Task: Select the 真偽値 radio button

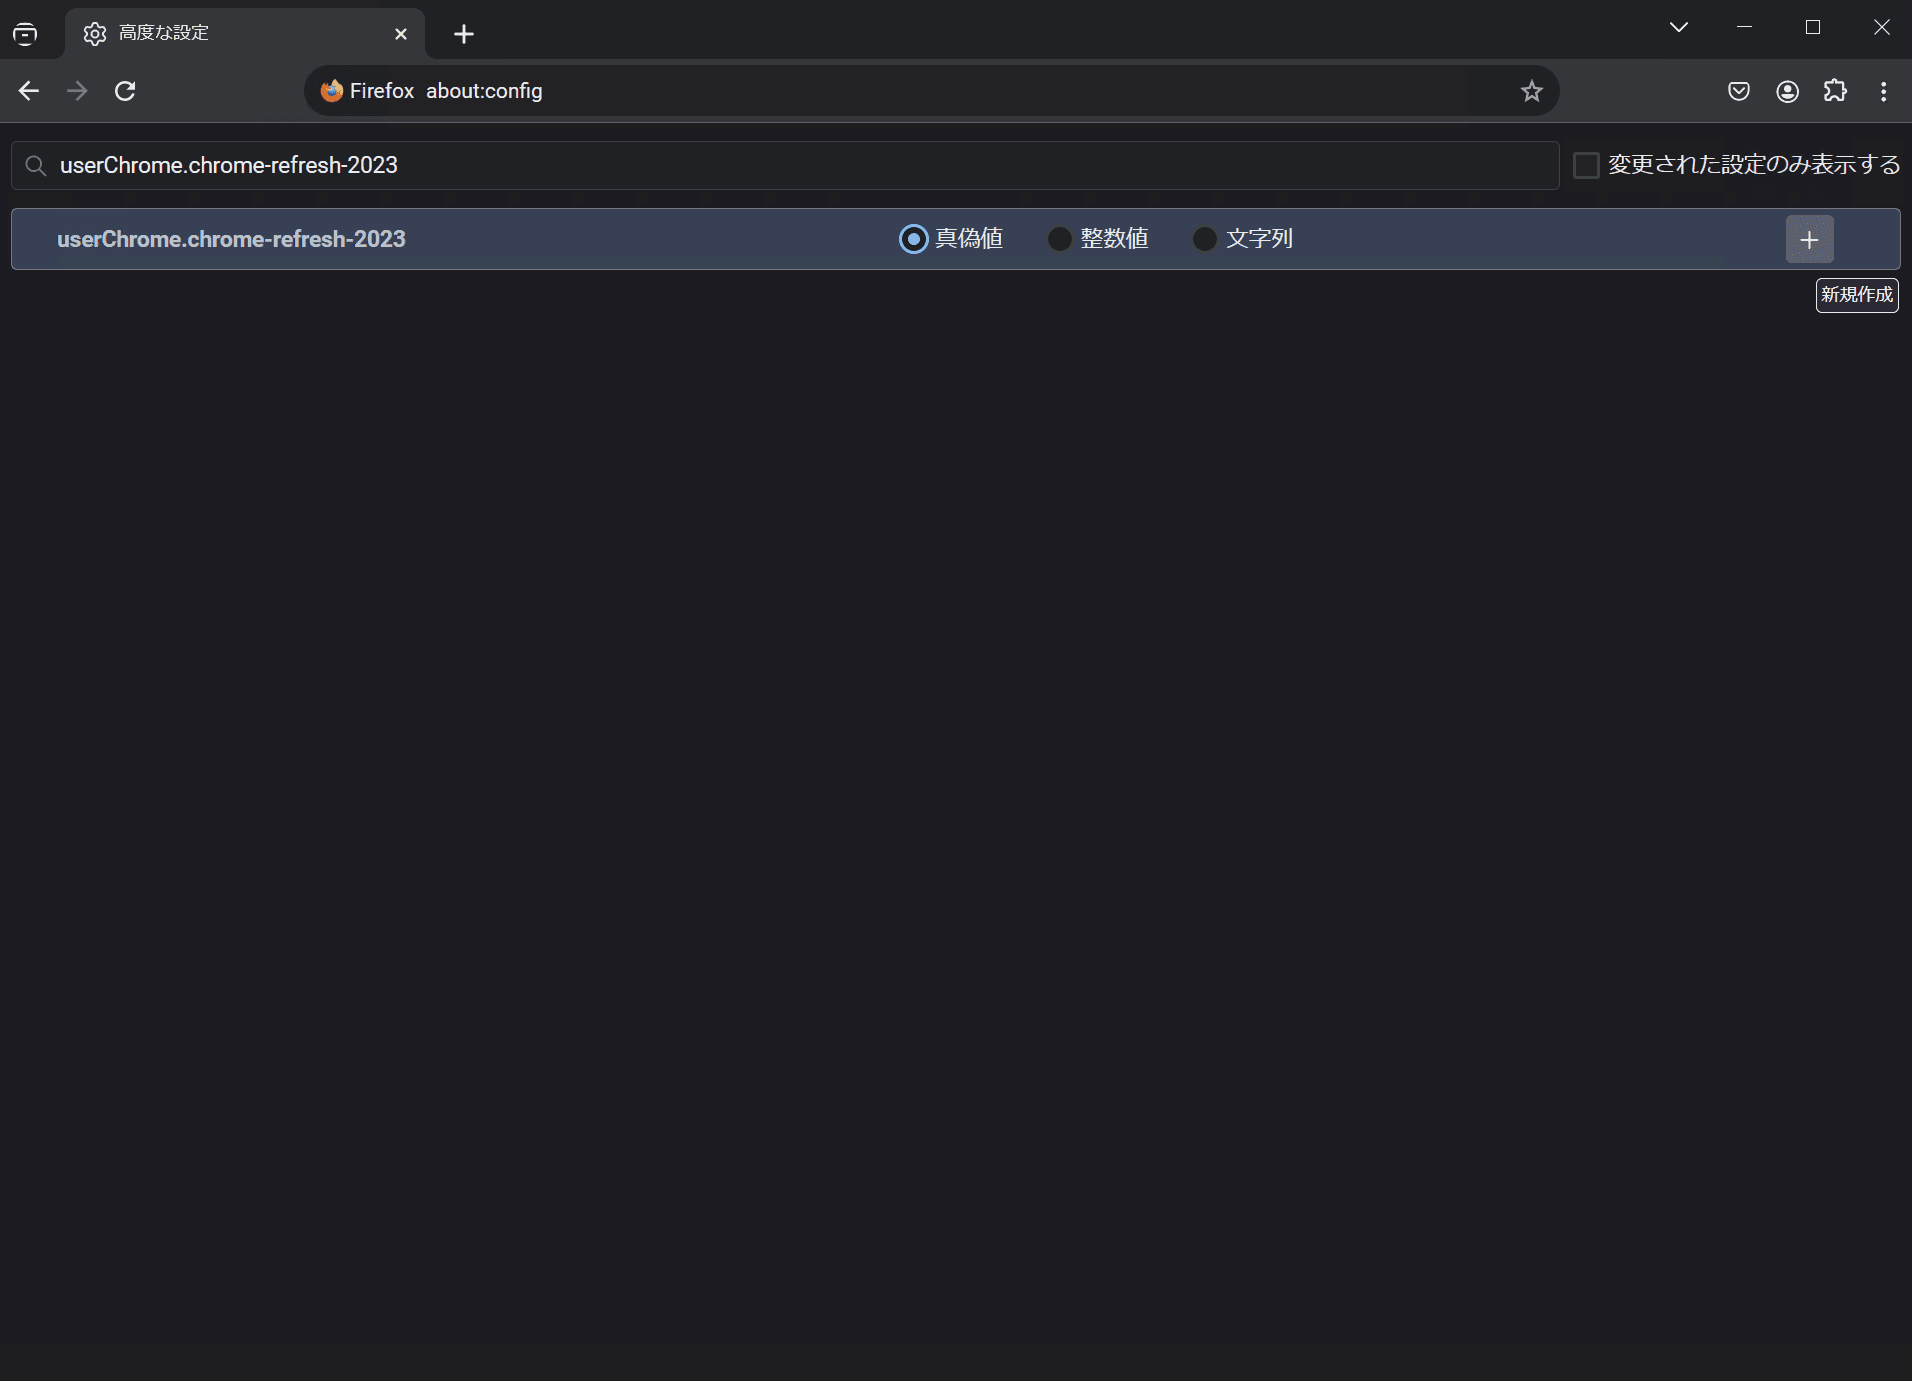Action: click(x=913, y=239)
